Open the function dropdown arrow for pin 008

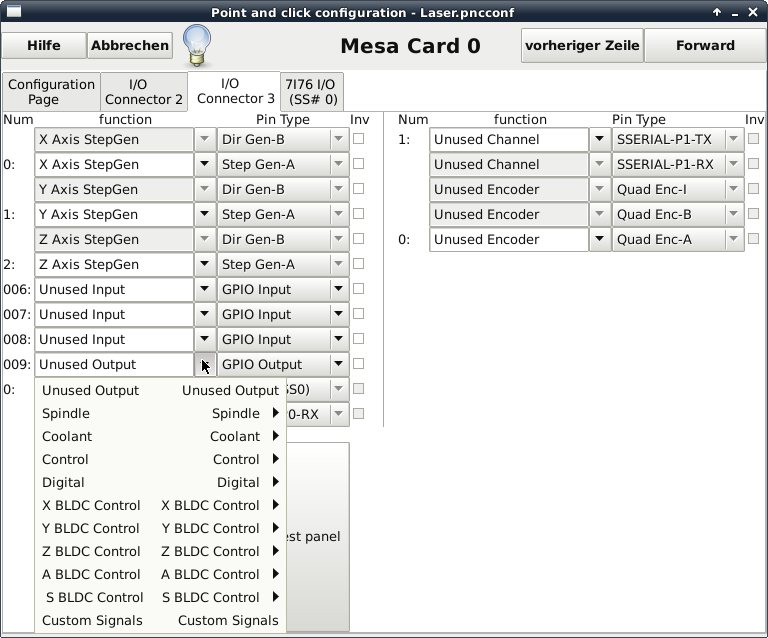[205, 339]
